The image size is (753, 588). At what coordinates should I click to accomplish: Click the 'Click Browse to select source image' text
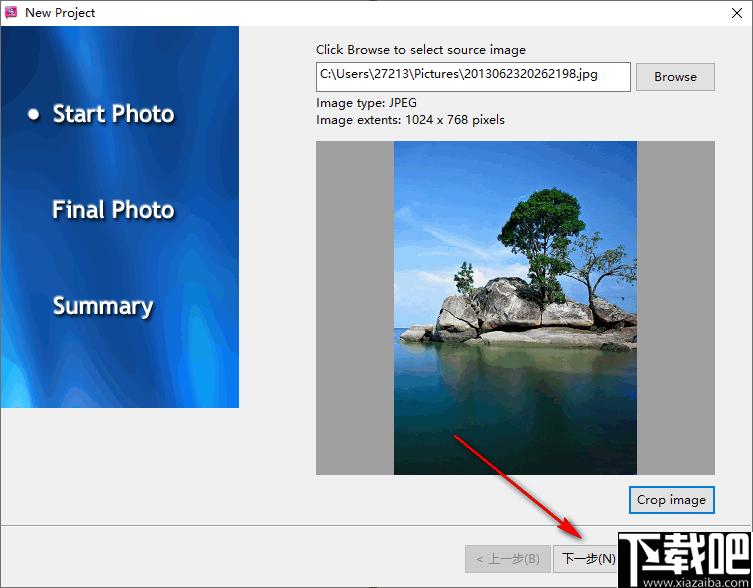(x=421, y=50)
